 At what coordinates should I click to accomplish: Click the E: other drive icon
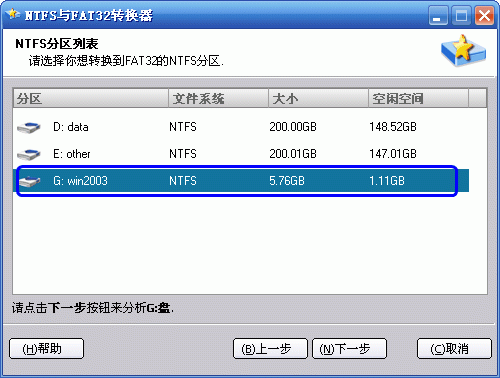pyautogui.click(x=29, y=154)
